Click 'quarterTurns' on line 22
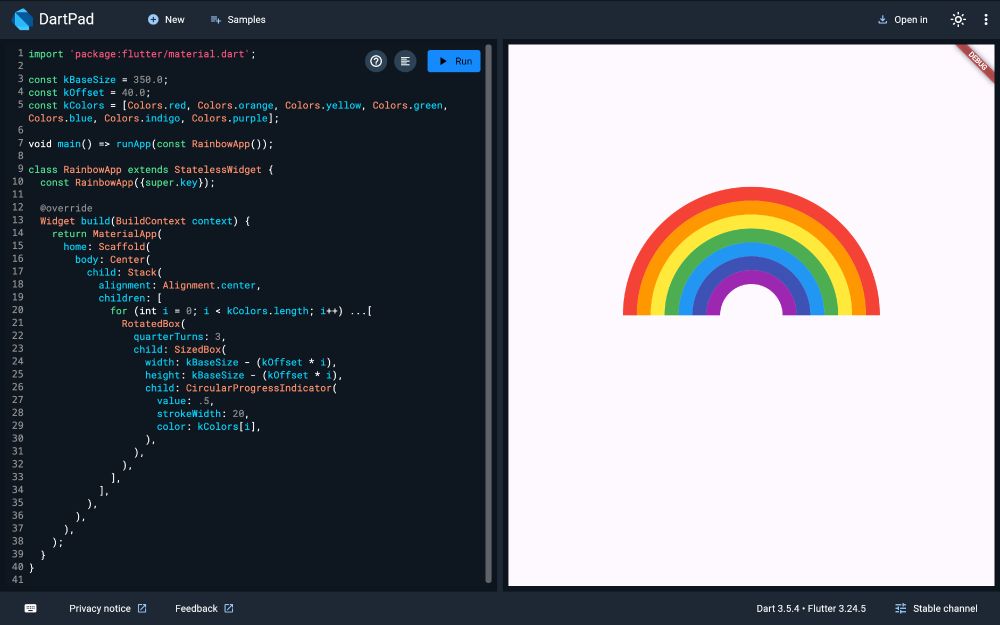Screen dimensions: 1000x625 168,337
